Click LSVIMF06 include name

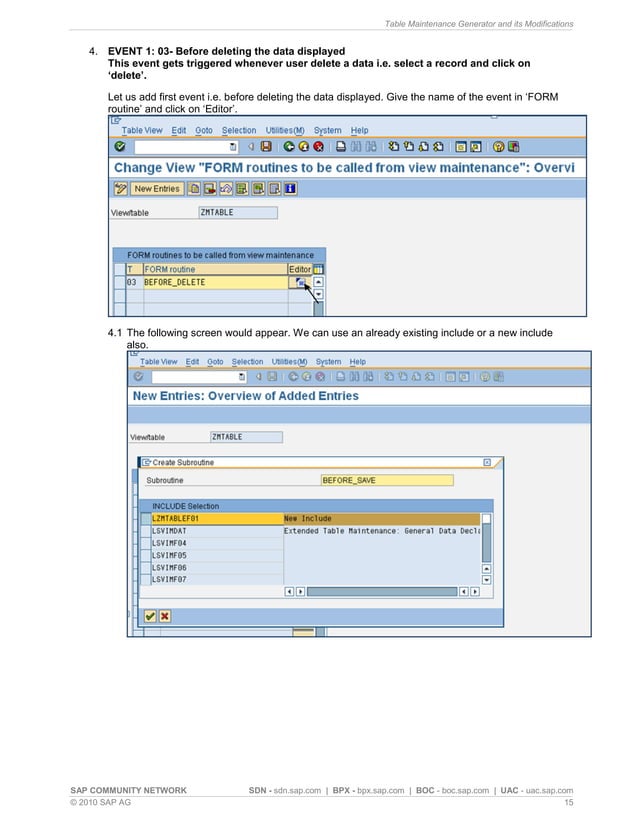pos(169,567)
